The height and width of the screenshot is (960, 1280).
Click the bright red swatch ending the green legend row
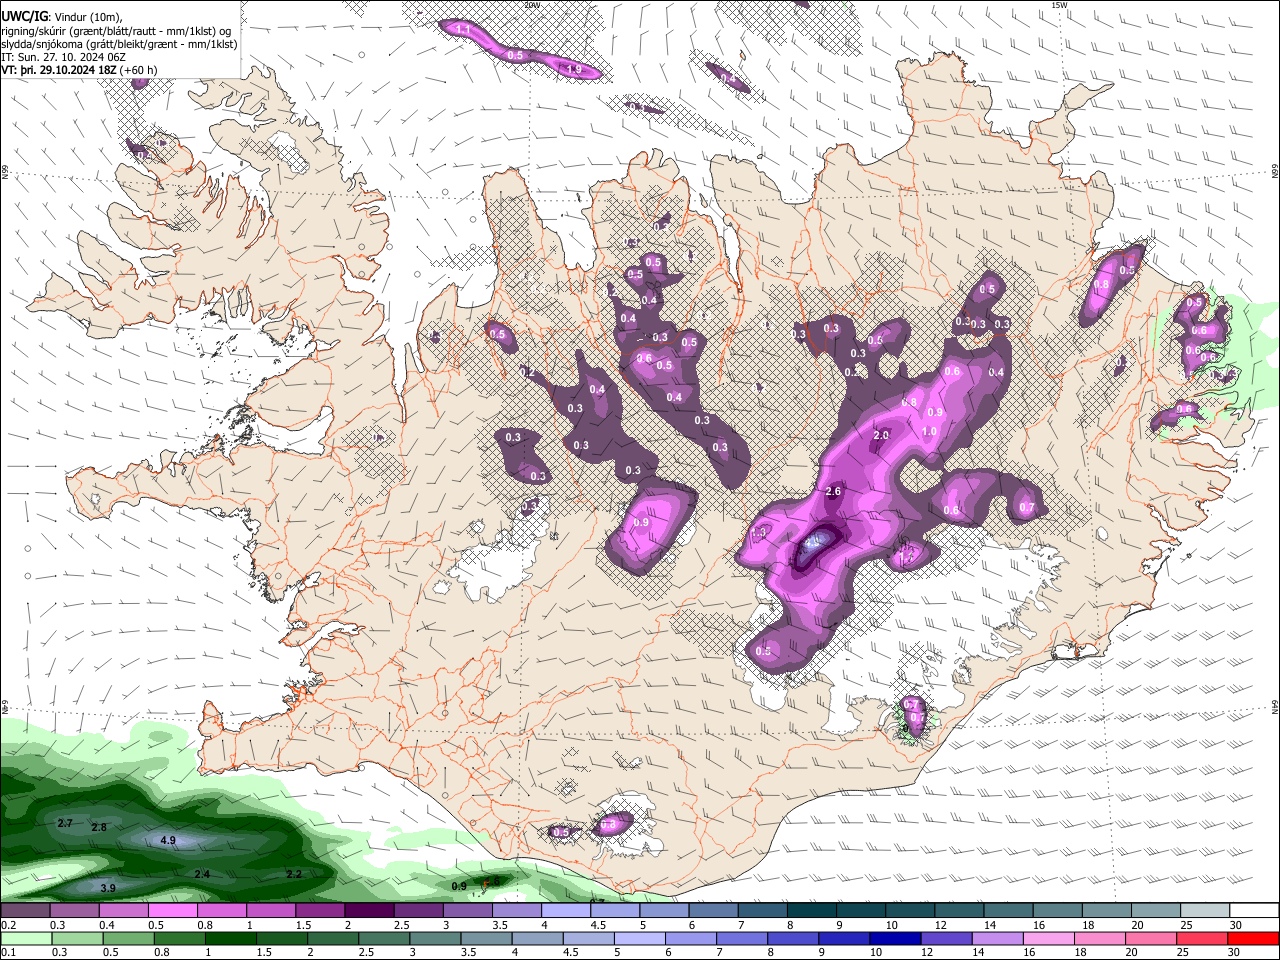pos(1253,938)
